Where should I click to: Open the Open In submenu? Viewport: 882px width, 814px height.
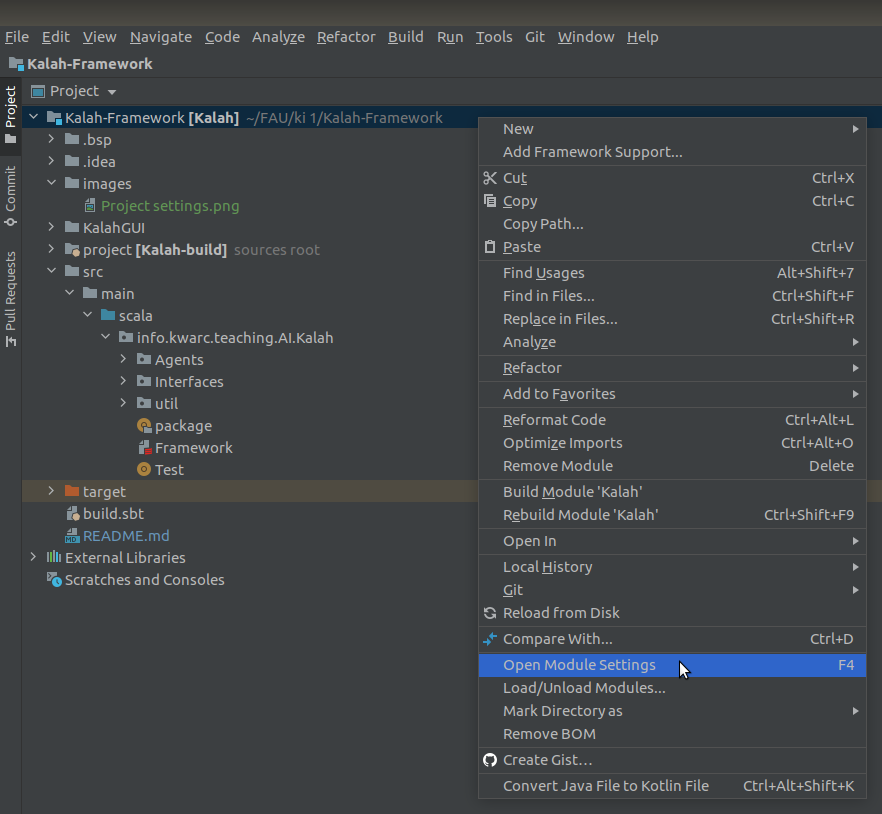(672, 541)
